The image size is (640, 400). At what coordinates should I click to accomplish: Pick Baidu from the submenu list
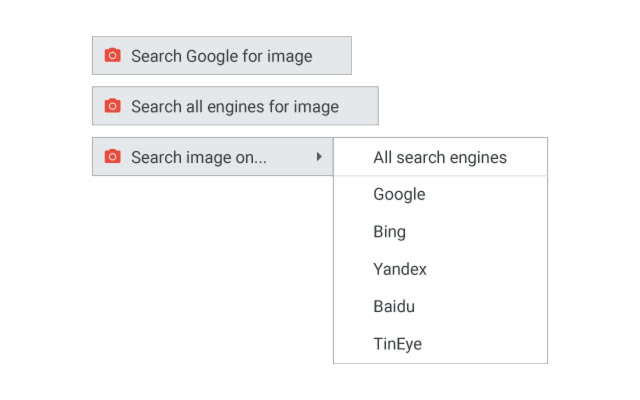tap(394, 306)
